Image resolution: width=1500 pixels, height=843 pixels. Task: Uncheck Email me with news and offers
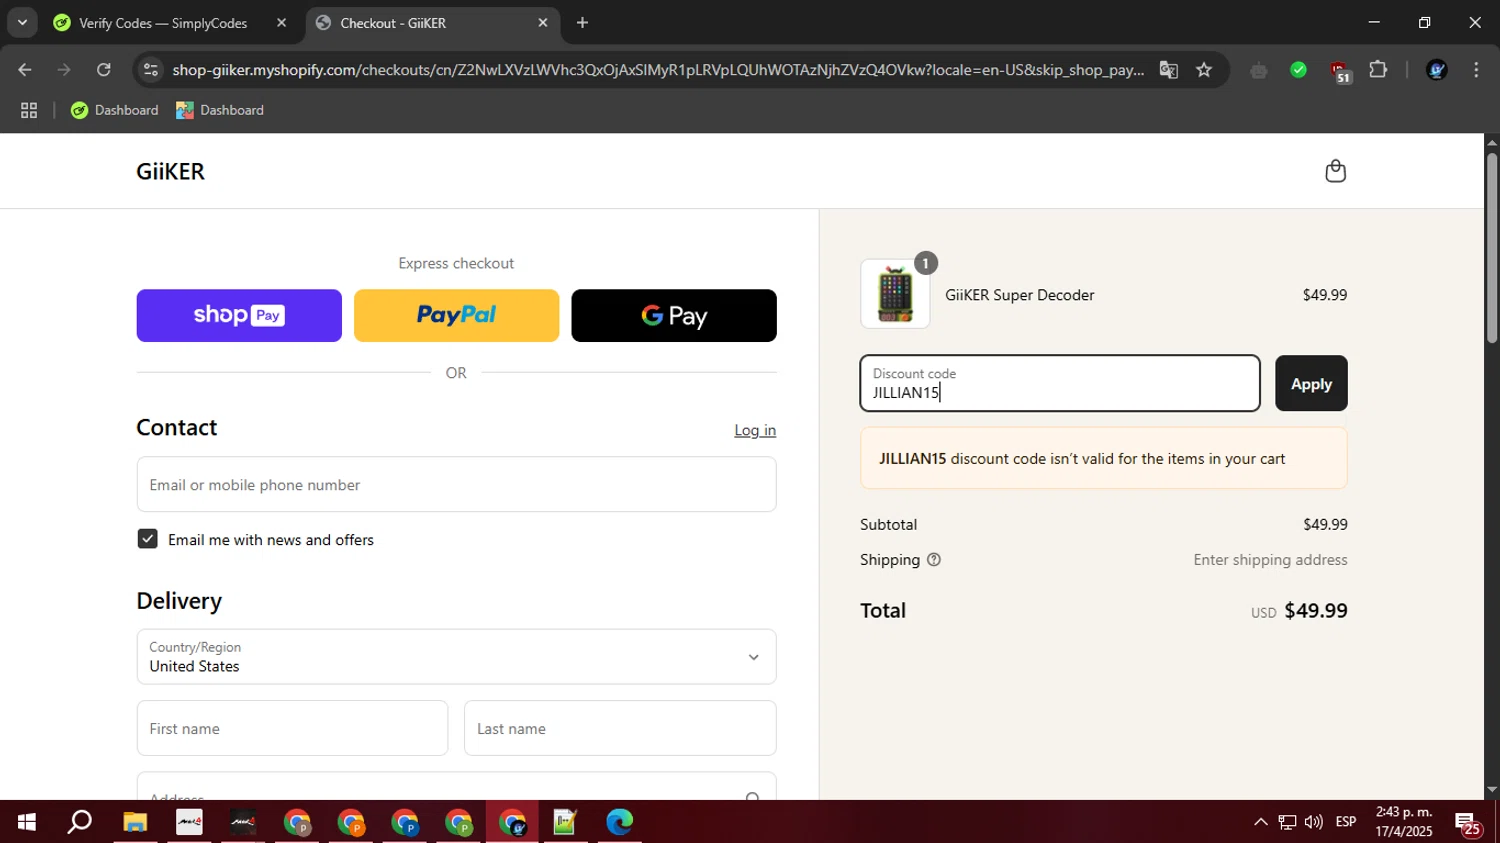pyautogui.click(x=147, y=539)
